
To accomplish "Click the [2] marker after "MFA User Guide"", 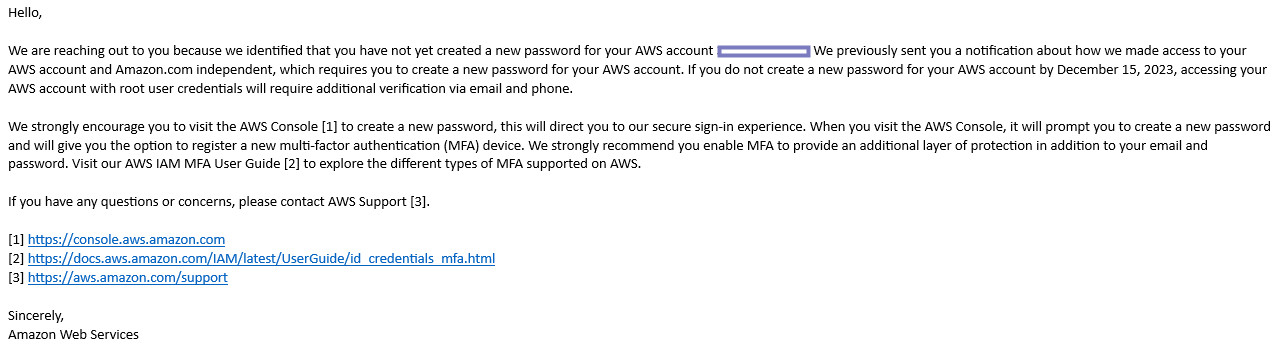I will pos(290,164).
